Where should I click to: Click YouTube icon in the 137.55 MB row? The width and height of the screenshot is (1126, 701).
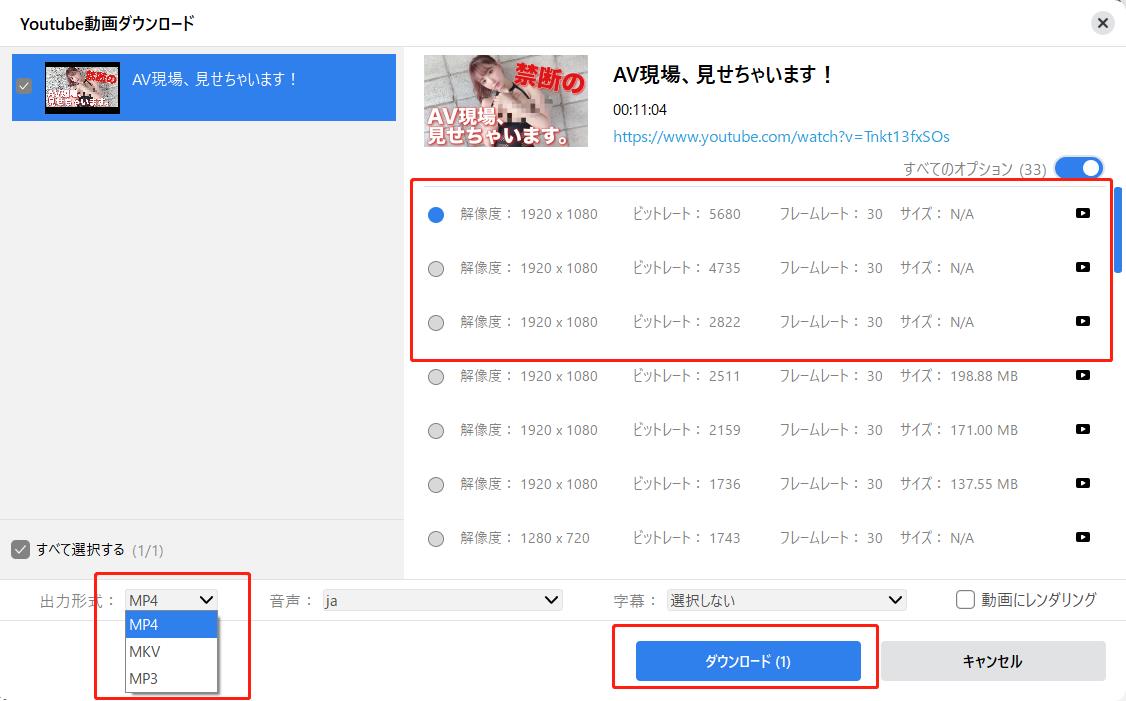pyautogui.click(x=1083, y=483)
